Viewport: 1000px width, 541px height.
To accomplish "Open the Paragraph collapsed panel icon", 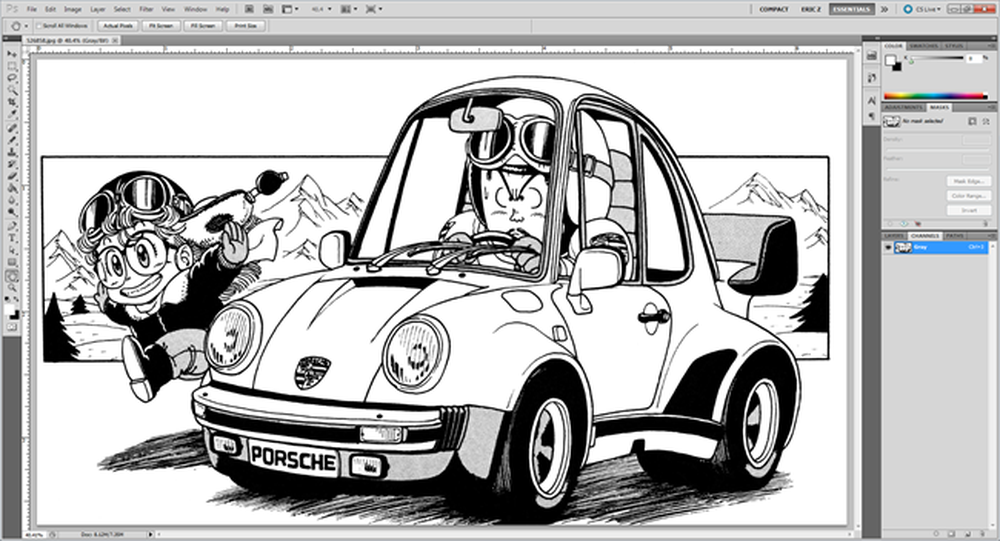I will 872,116.
